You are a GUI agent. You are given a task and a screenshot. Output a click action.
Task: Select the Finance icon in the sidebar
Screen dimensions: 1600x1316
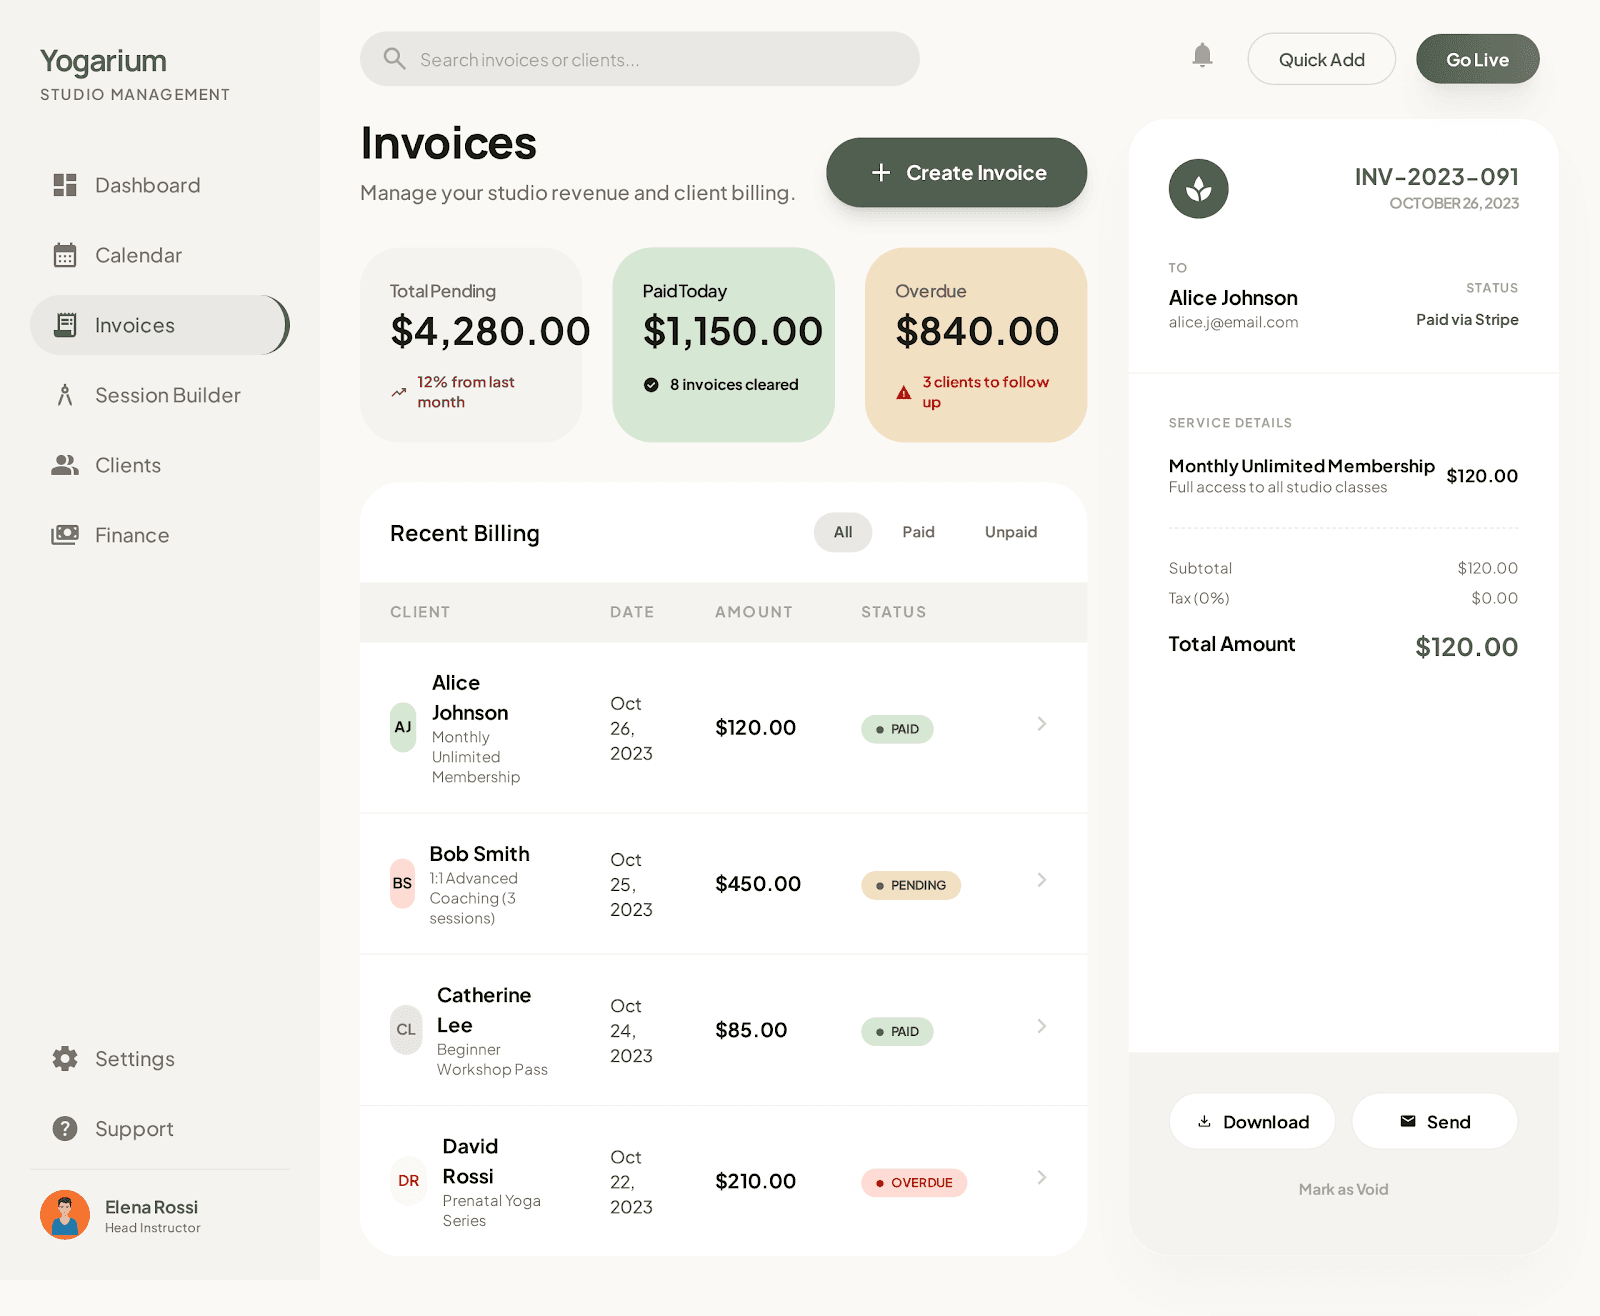[x=64, y=535]
